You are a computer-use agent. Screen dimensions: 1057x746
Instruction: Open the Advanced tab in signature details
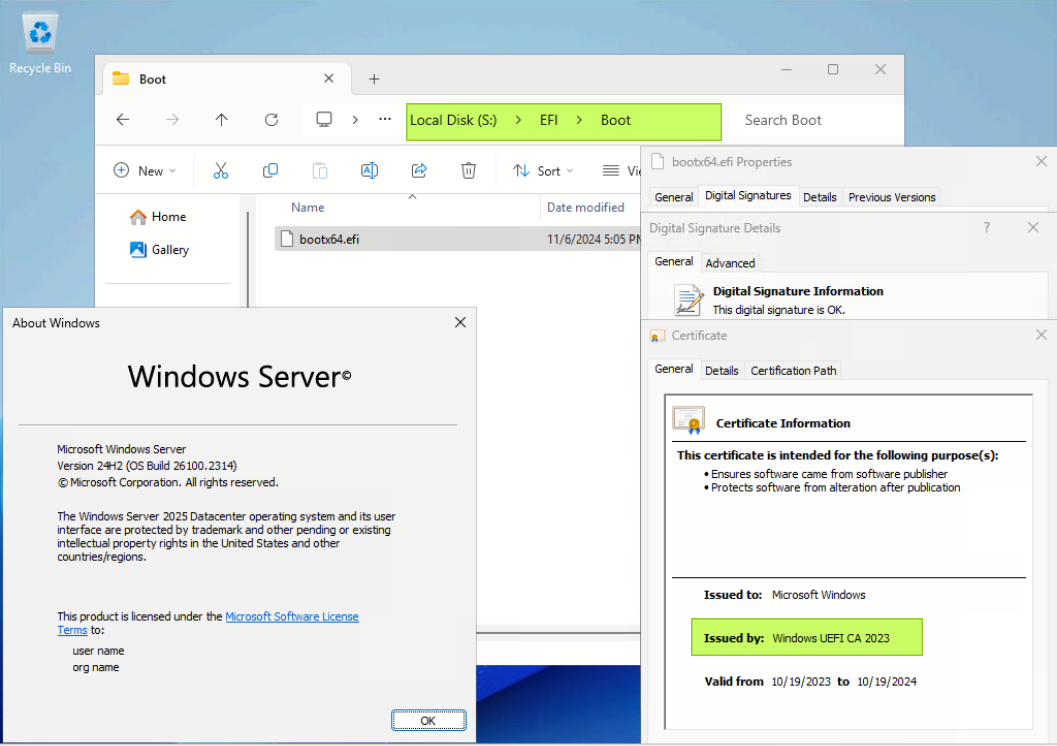730,263
